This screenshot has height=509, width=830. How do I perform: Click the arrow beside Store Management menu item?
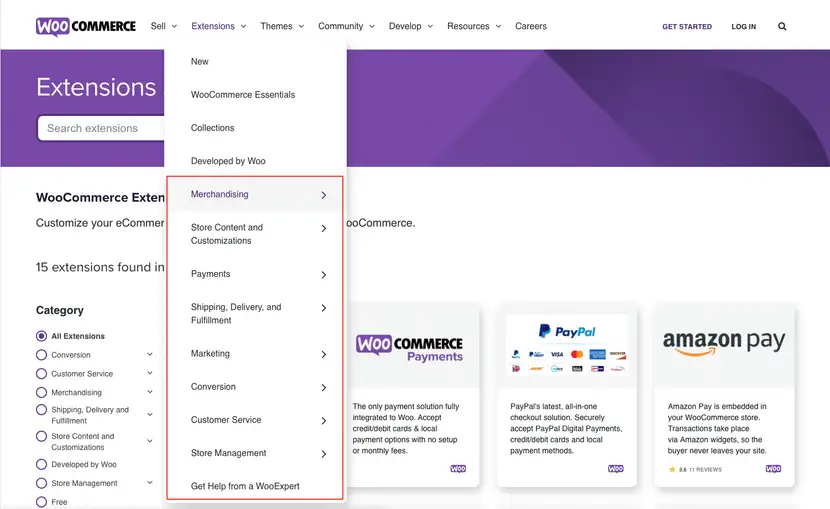point(323,454)
